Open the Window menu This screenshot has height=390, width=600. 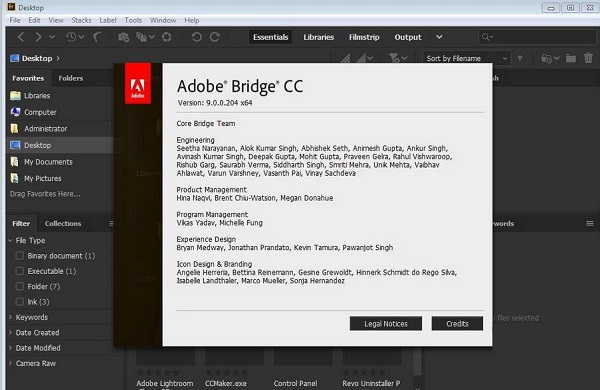163,20
